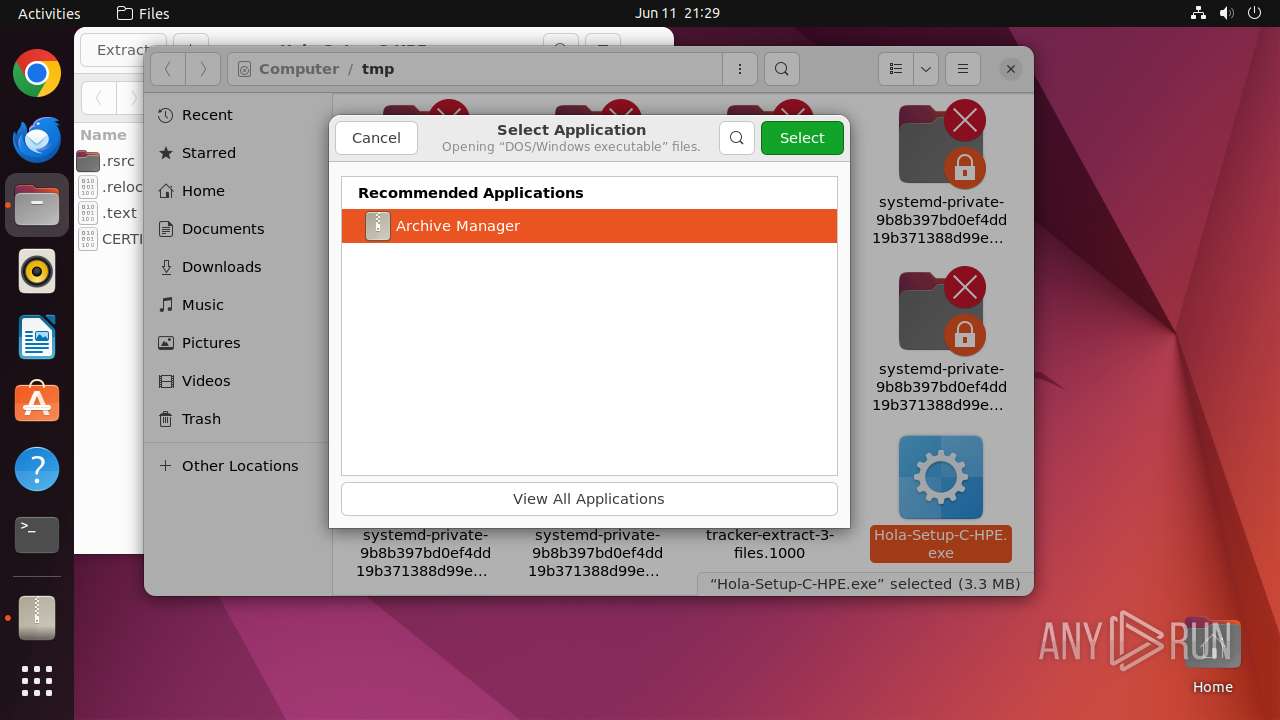Click the Name column header in Archive Manager

click(x=103, y=135)
